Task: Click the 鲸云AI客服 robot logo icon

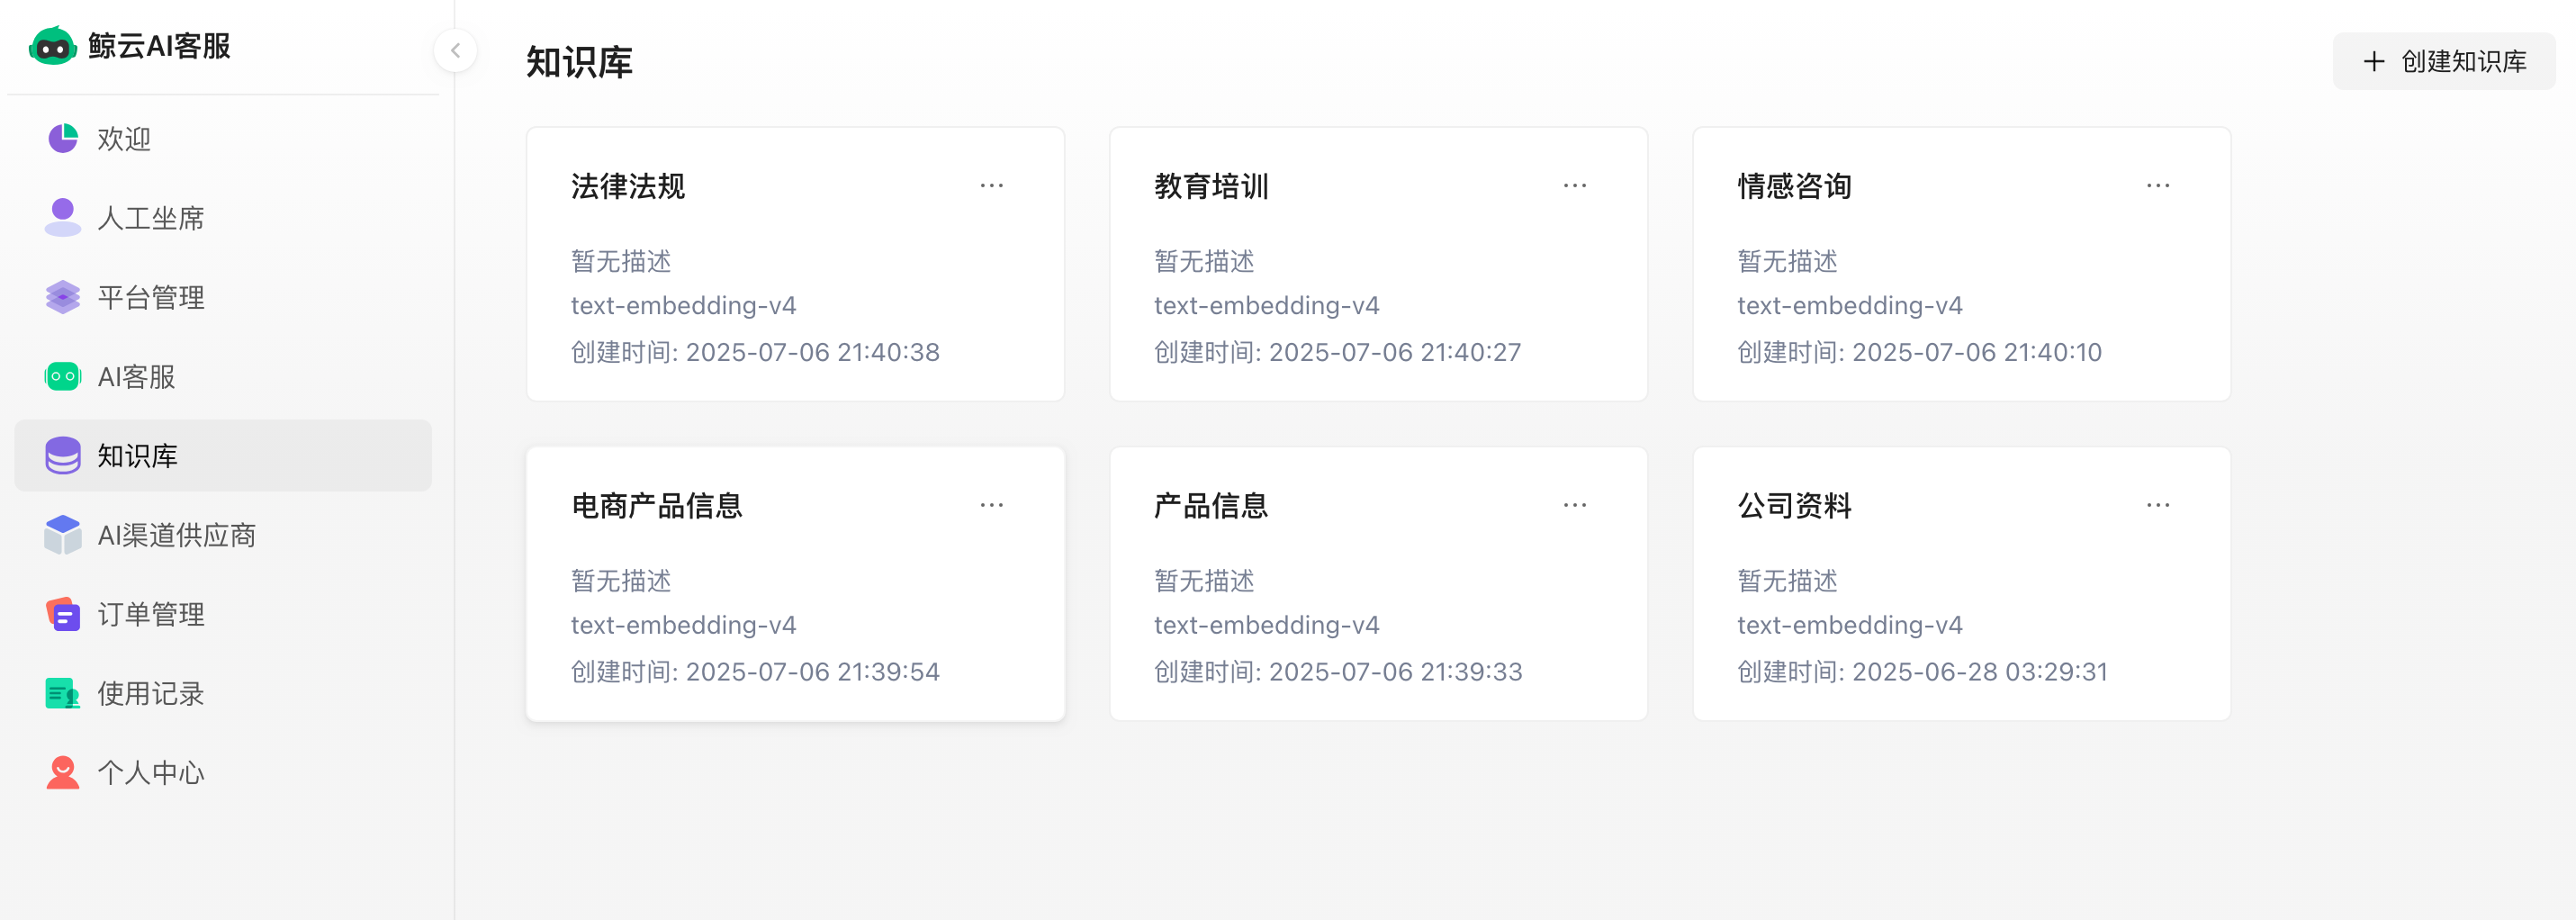Action: pos(52,46)
